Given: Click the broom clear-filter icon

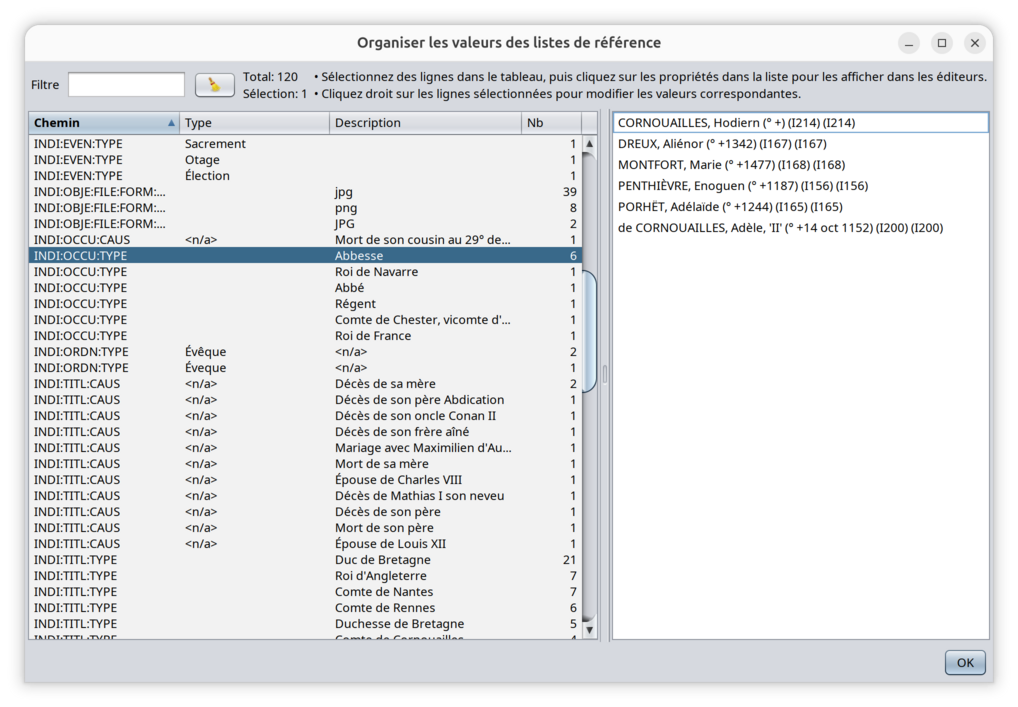Looking at the screenshot, I should 215,85.
